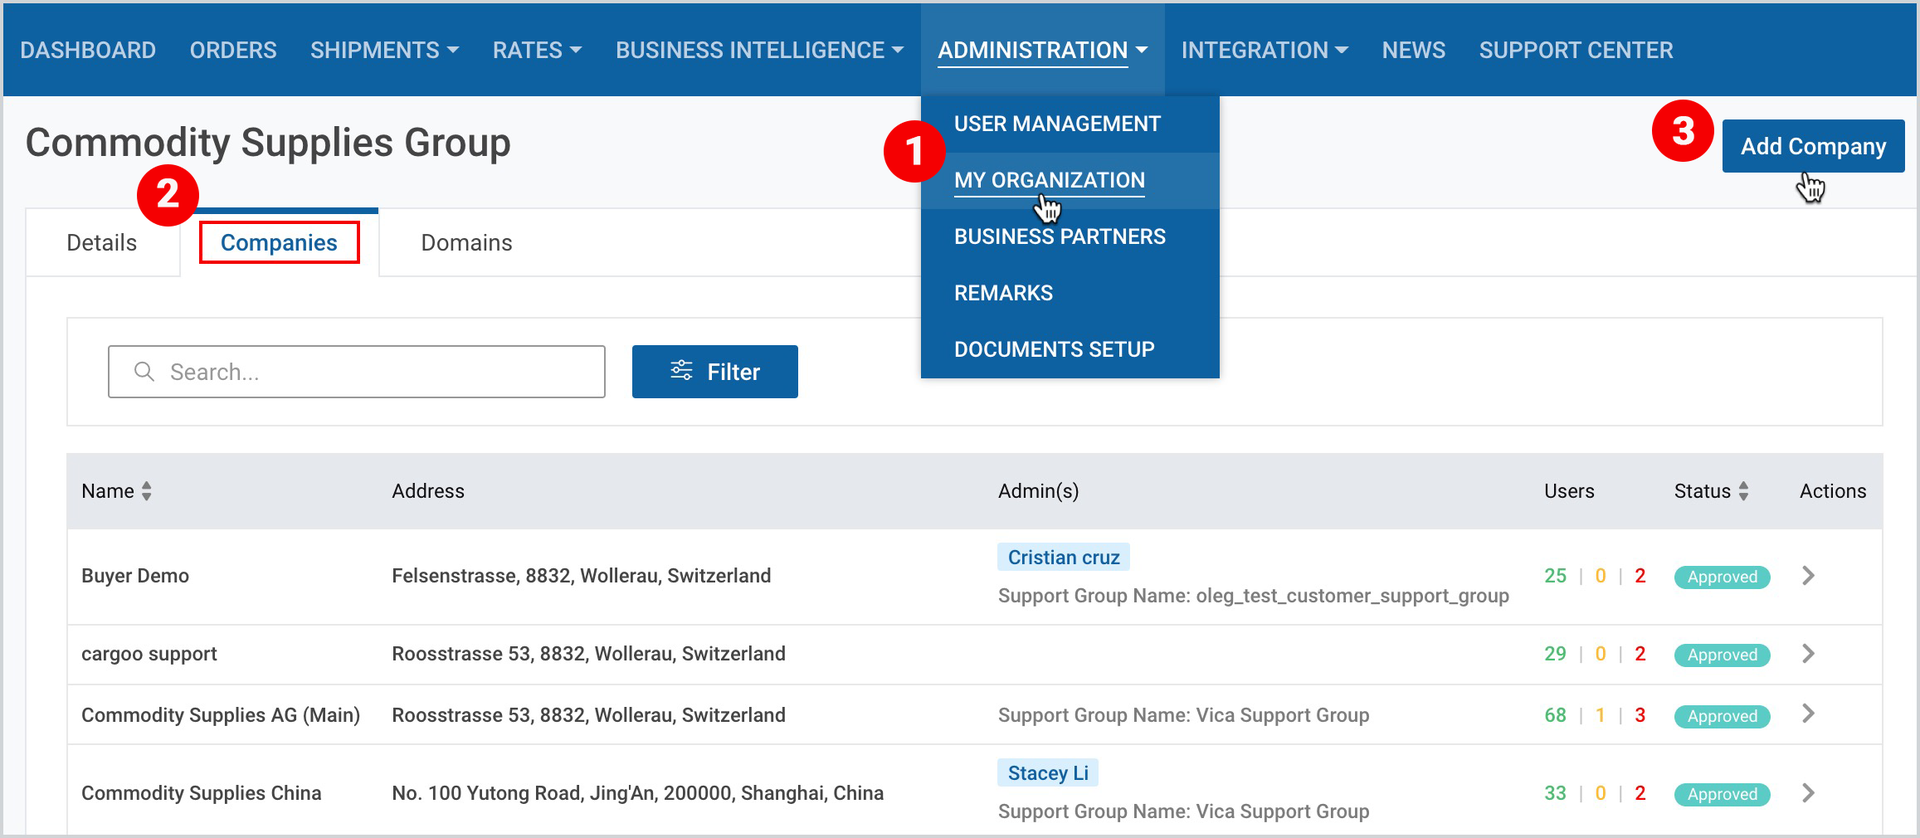Viewport: 1920px width, 838px height.
Task: Click address Felsenstrasse, 8832, Wollerau, Switzerland
Action: point(581,576)
